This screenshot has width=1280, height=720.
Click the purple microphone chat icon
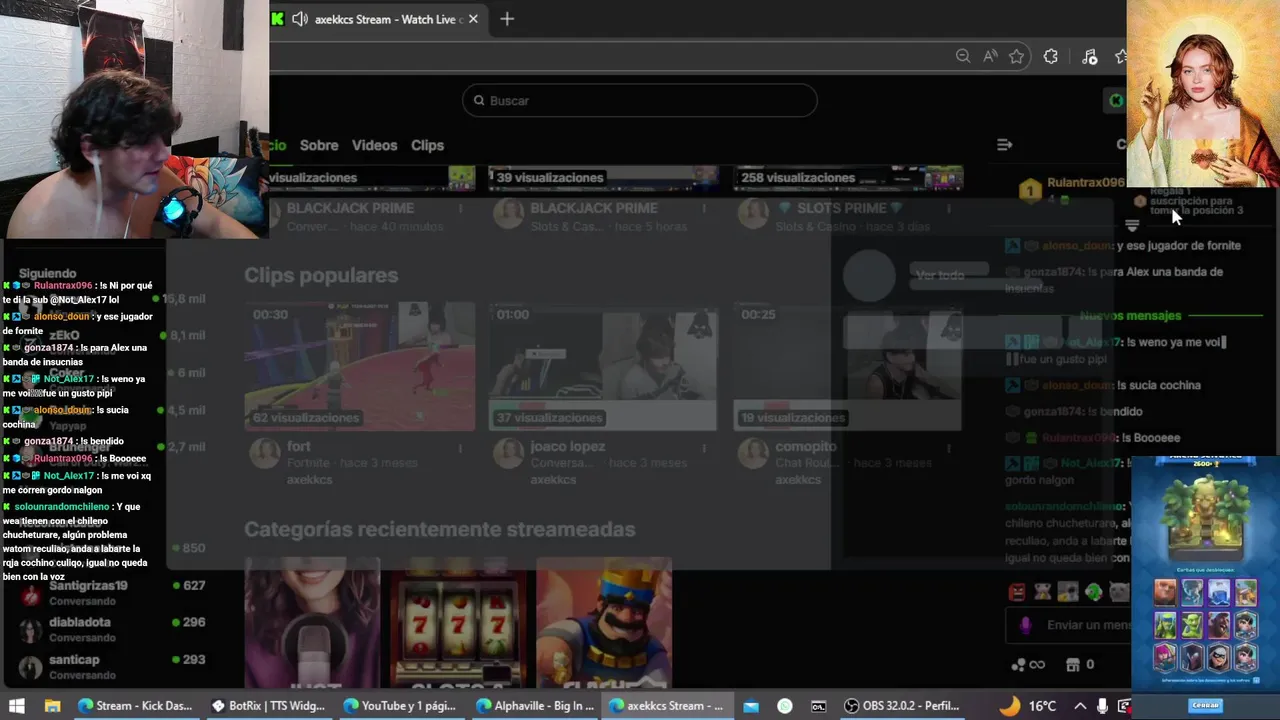[x=1026, y=625]
